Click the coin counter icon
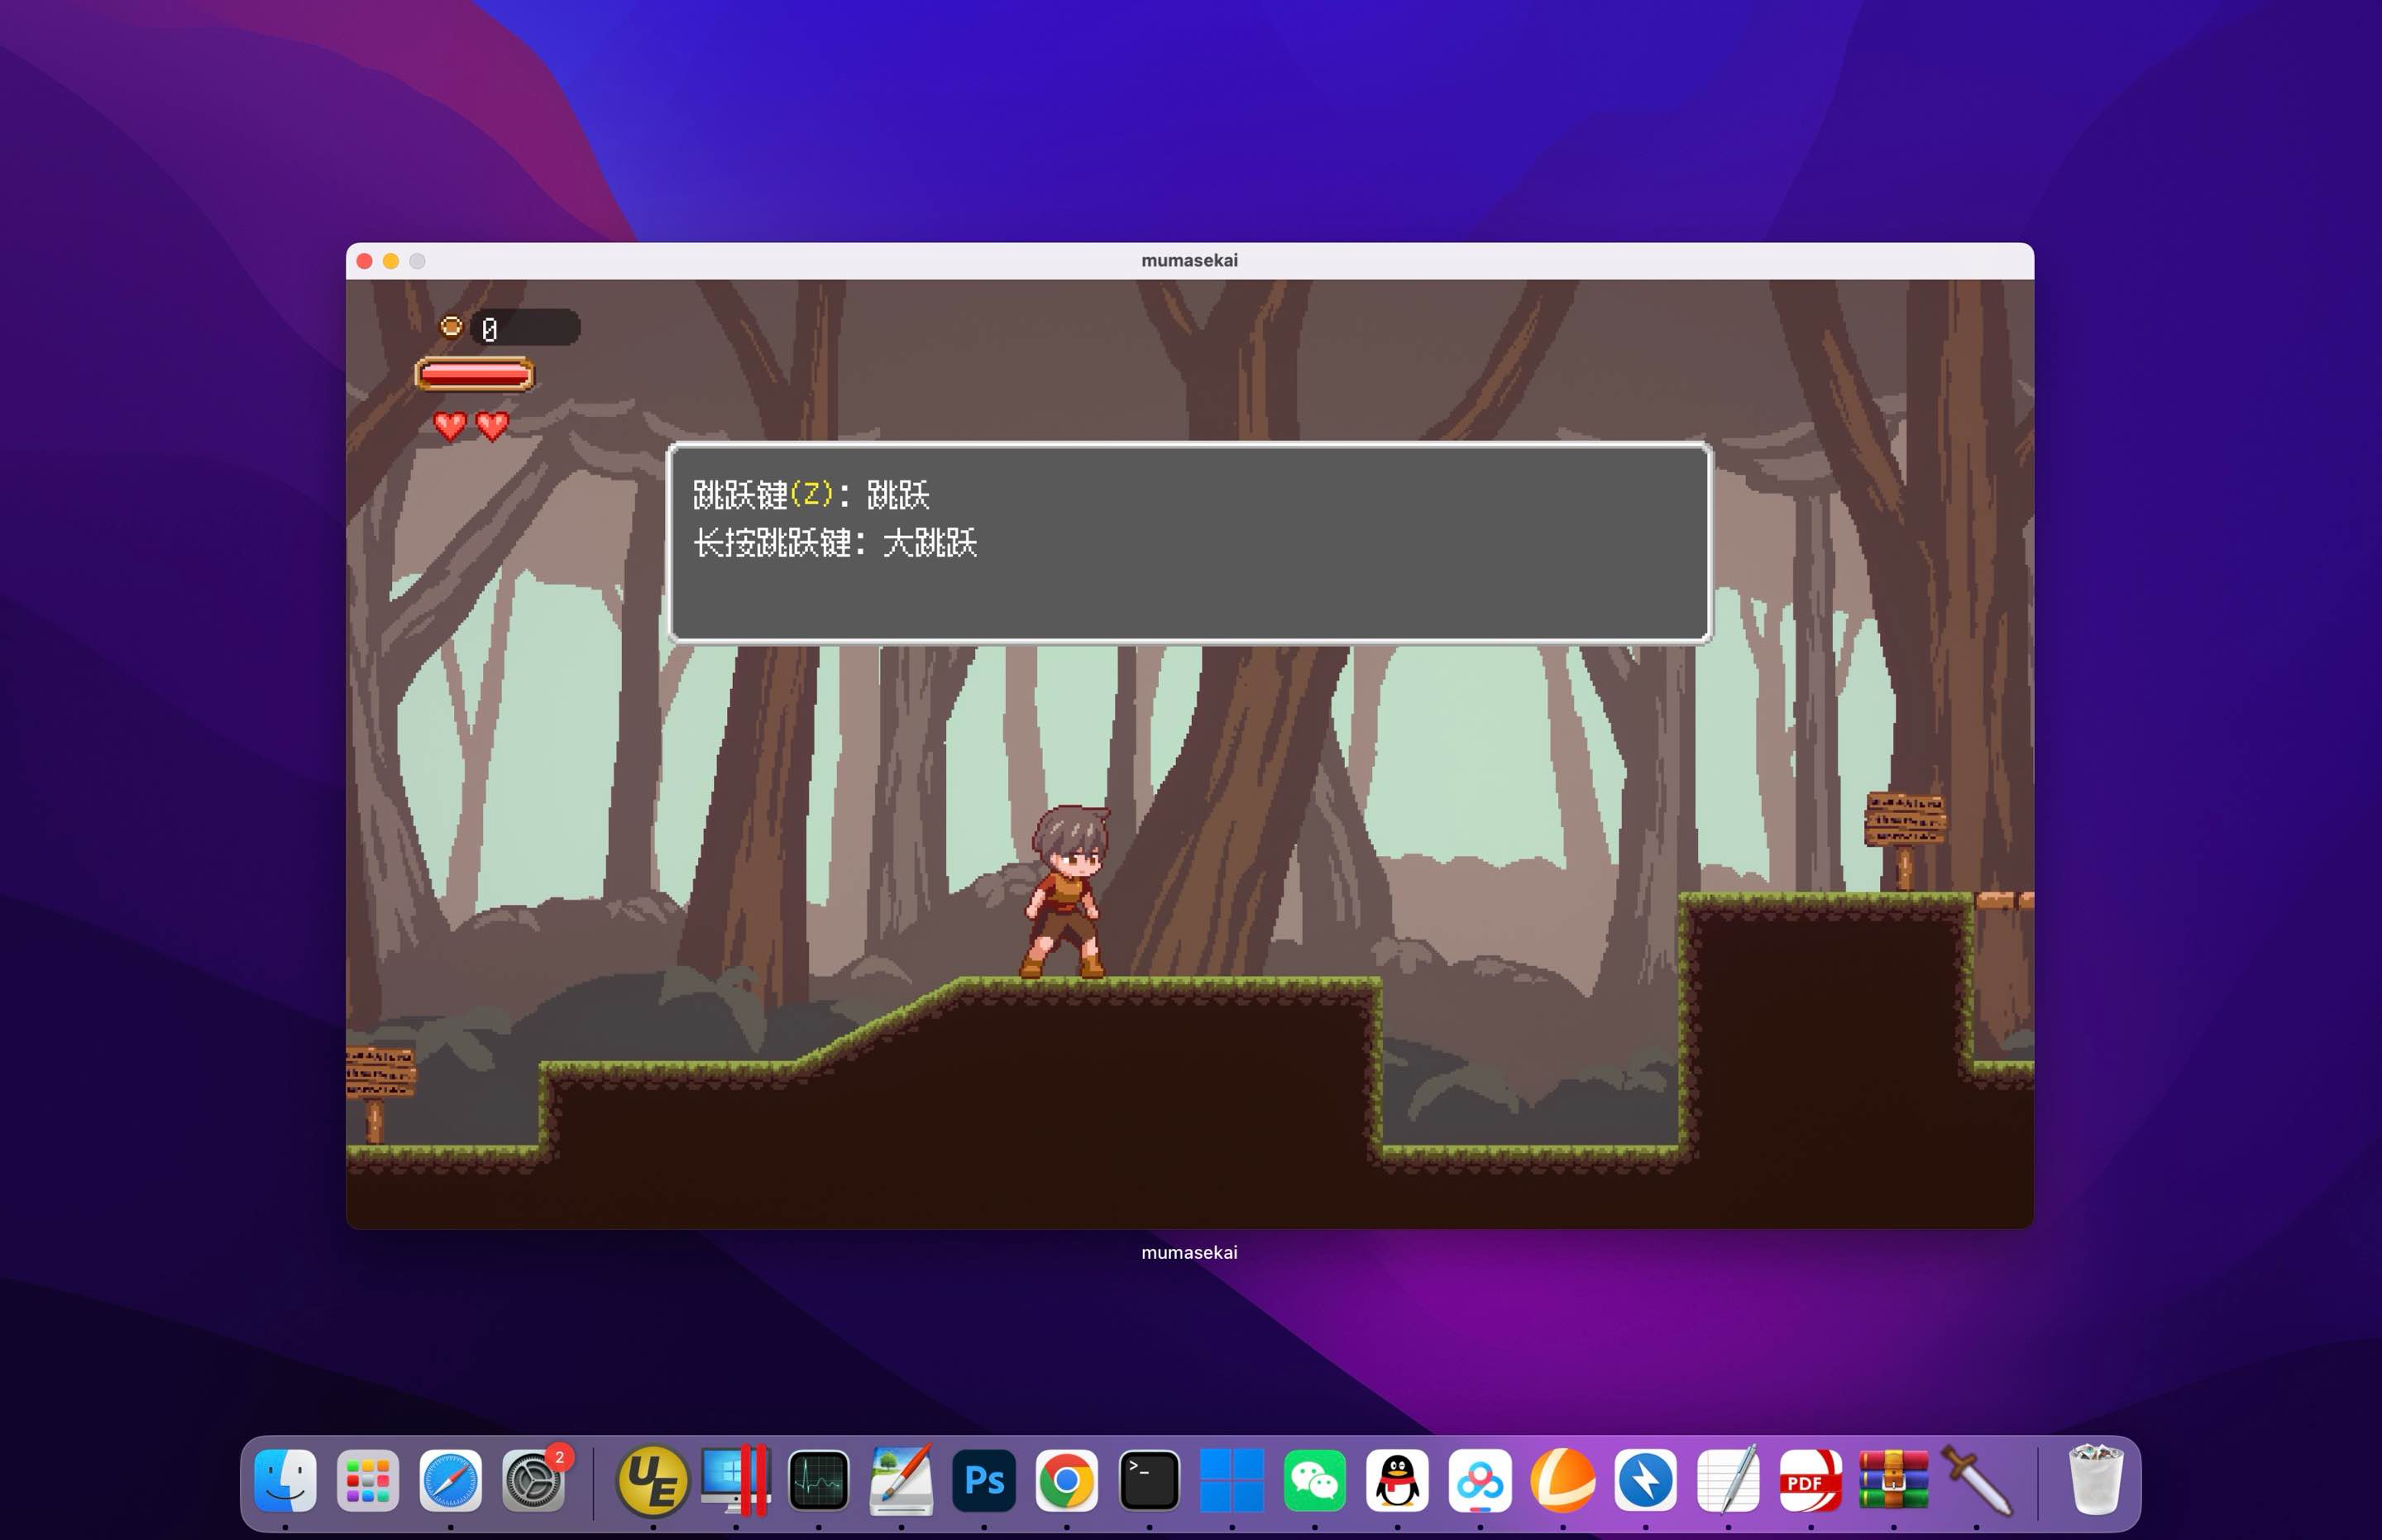 [451, 327]
